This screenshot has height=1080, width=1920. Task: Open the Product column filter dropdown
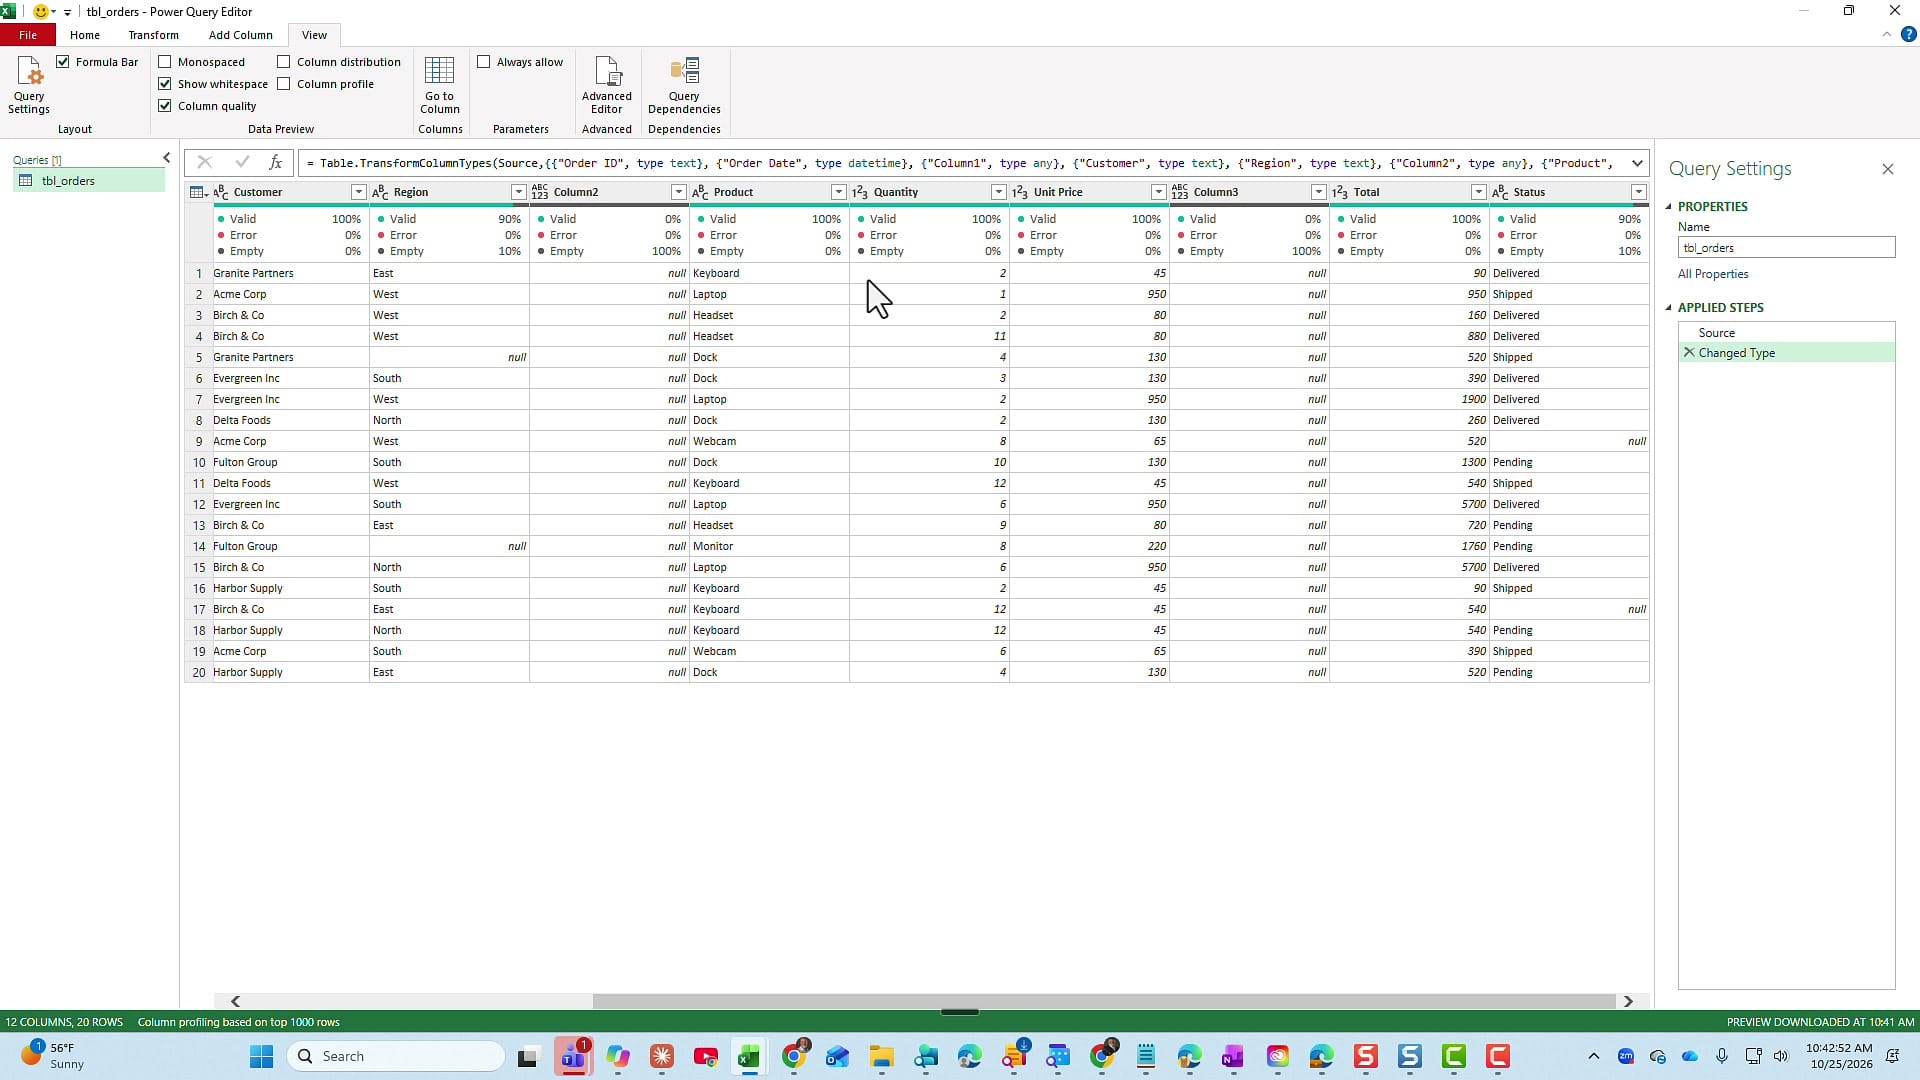click(x=838, y=192)
